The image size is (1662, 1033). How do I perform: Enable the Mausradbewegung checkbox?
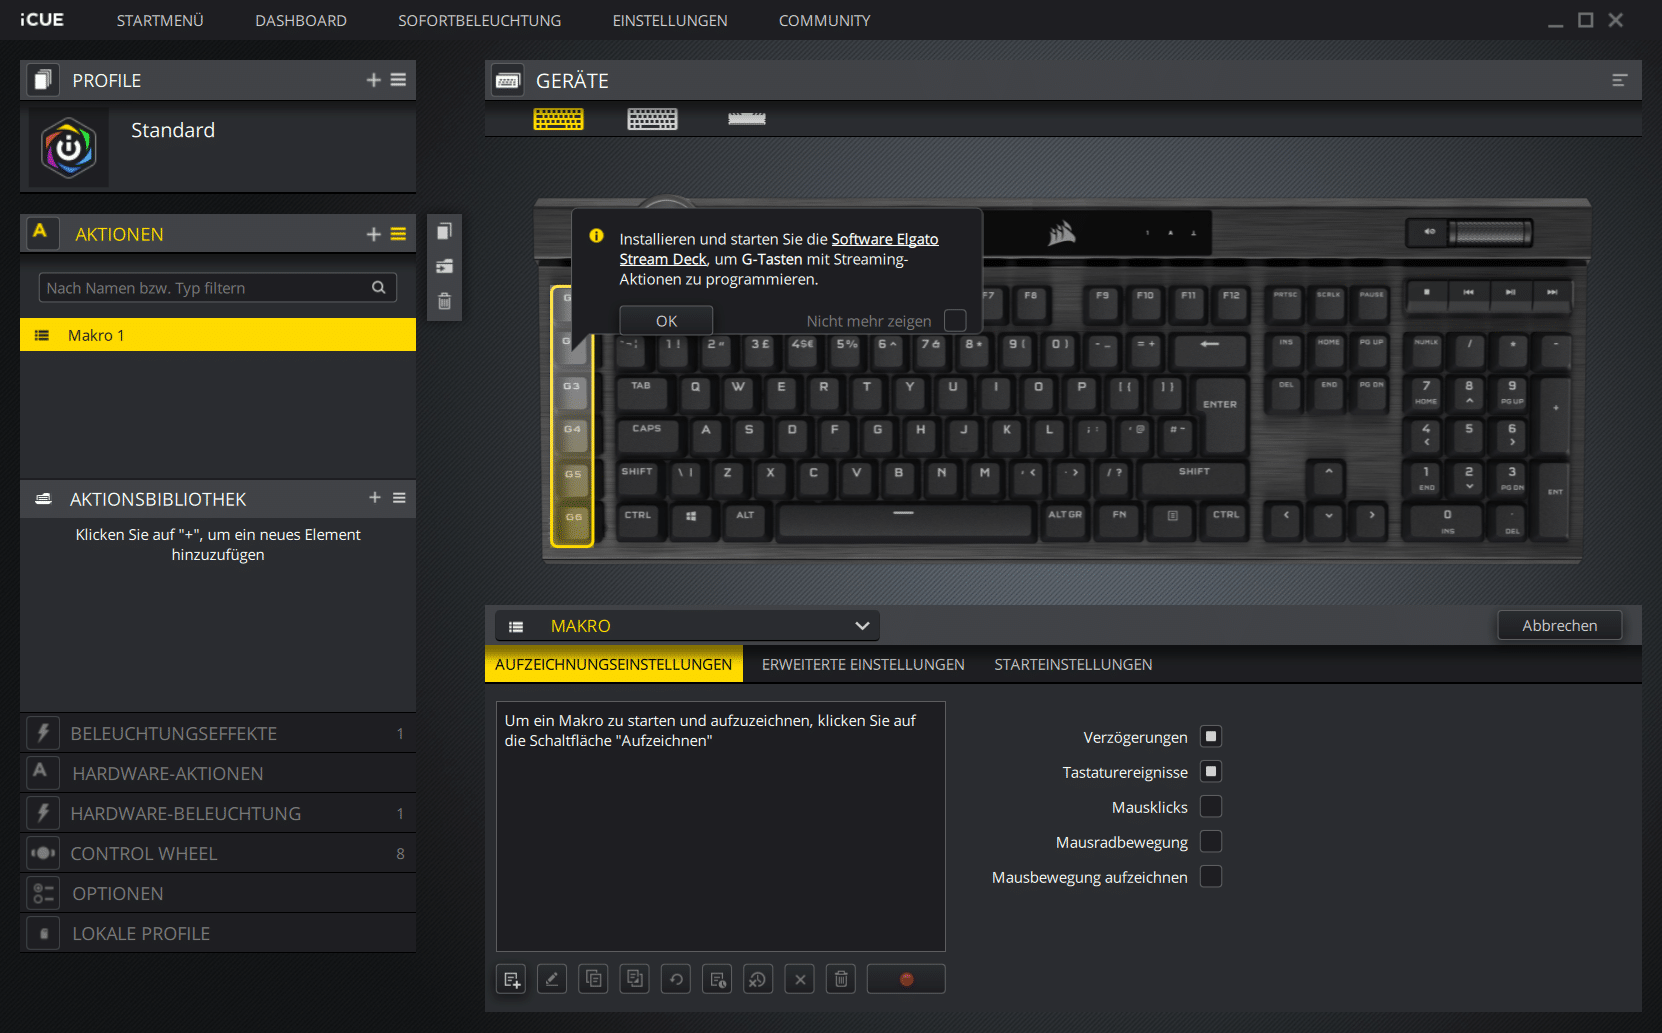[1211, 842]
